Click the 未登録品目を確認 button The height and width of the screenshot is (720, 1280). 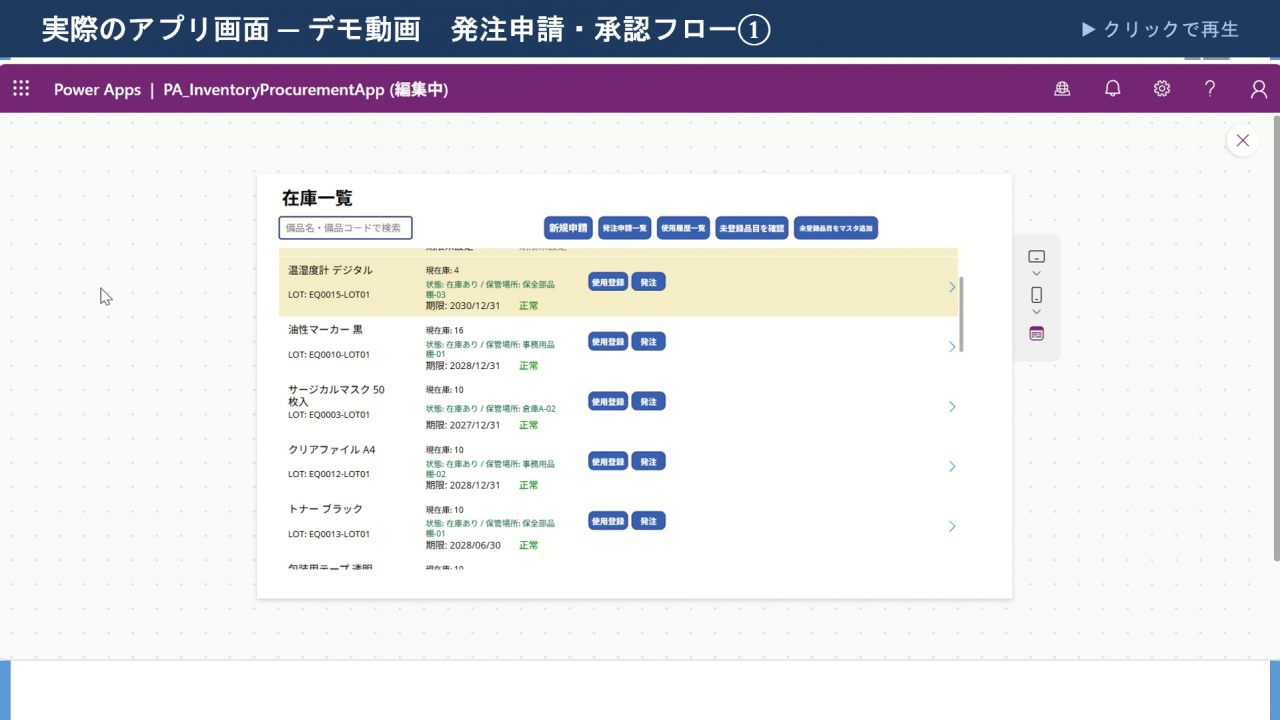[x=752, y=228]
